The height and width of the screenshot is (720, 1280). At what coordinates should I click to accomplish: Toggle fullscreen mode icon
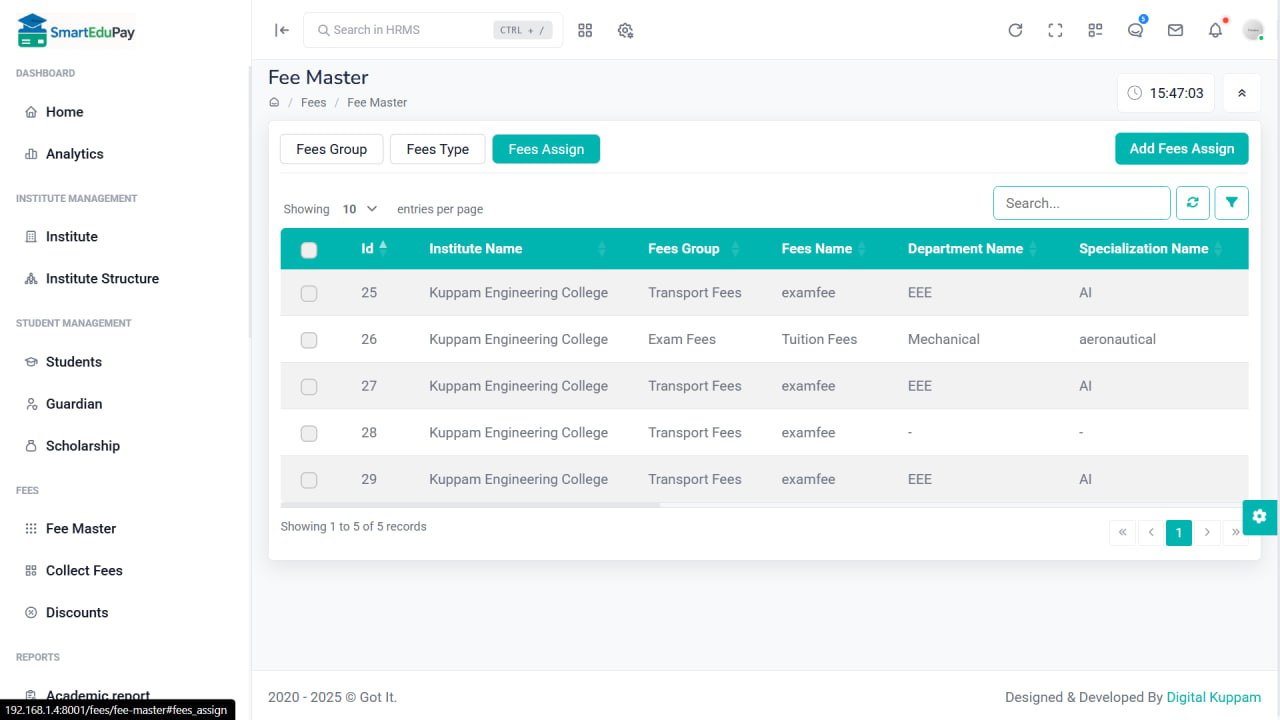click(x=1055, y=30)
